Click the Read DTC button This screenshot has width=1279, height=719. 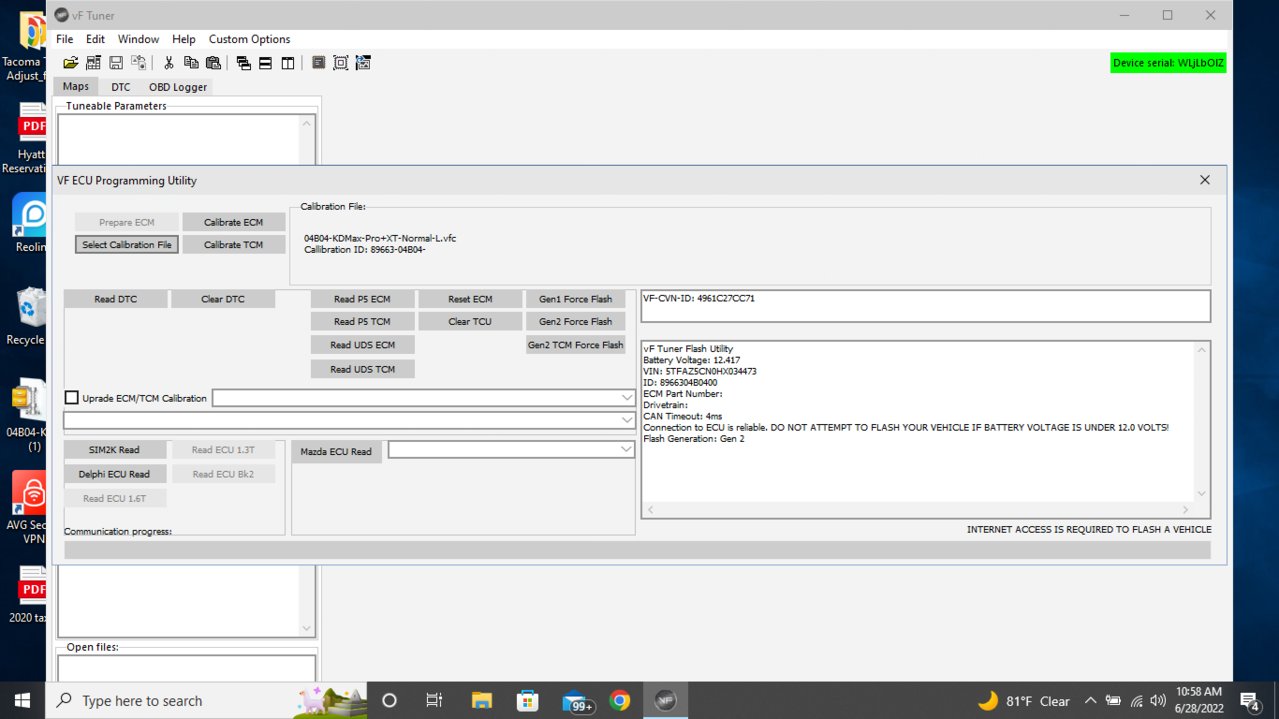coord(116,299)
